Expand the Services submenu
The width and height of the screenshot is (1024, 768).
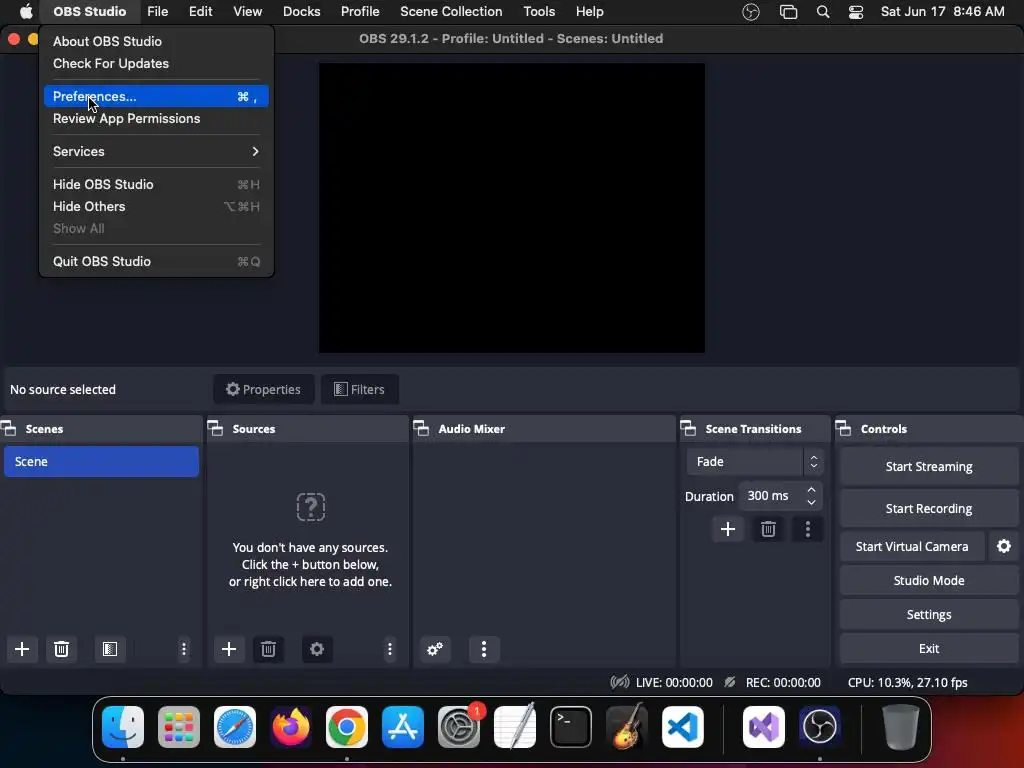click(x=156, y=152)
